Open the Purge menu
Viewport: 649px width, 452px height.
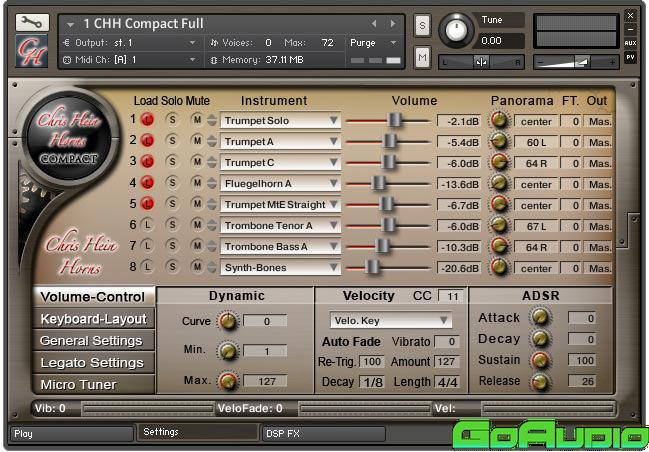tap(374, 43)
